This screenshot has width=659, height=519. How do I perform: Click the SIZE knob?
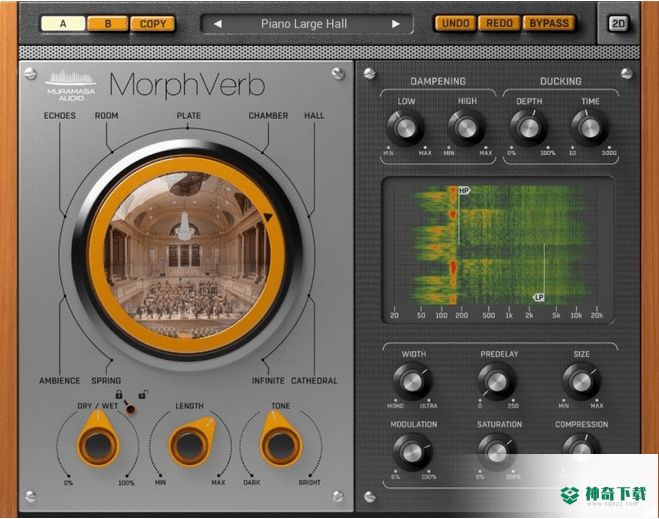coord(582,382)
